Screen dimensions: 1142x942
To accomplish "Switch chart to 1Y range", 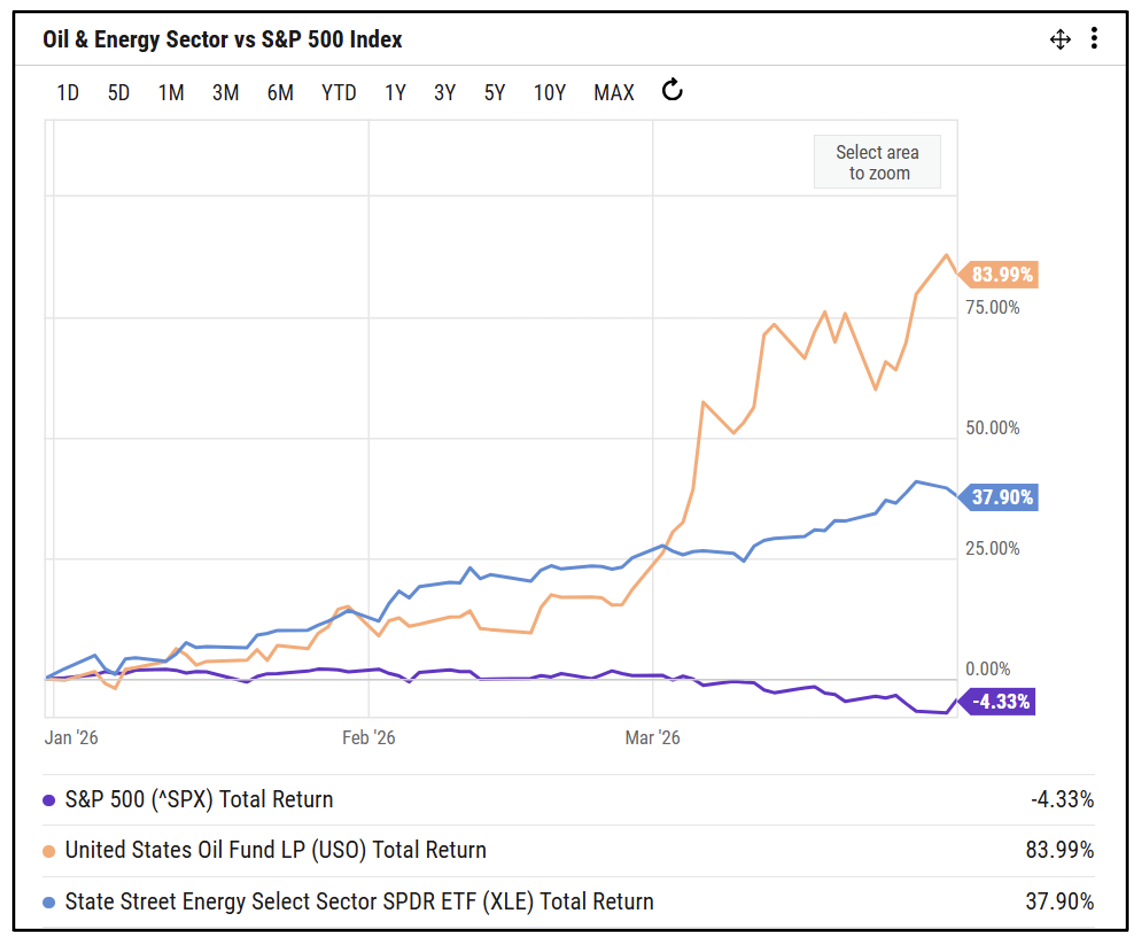I will tap(395, 93).
